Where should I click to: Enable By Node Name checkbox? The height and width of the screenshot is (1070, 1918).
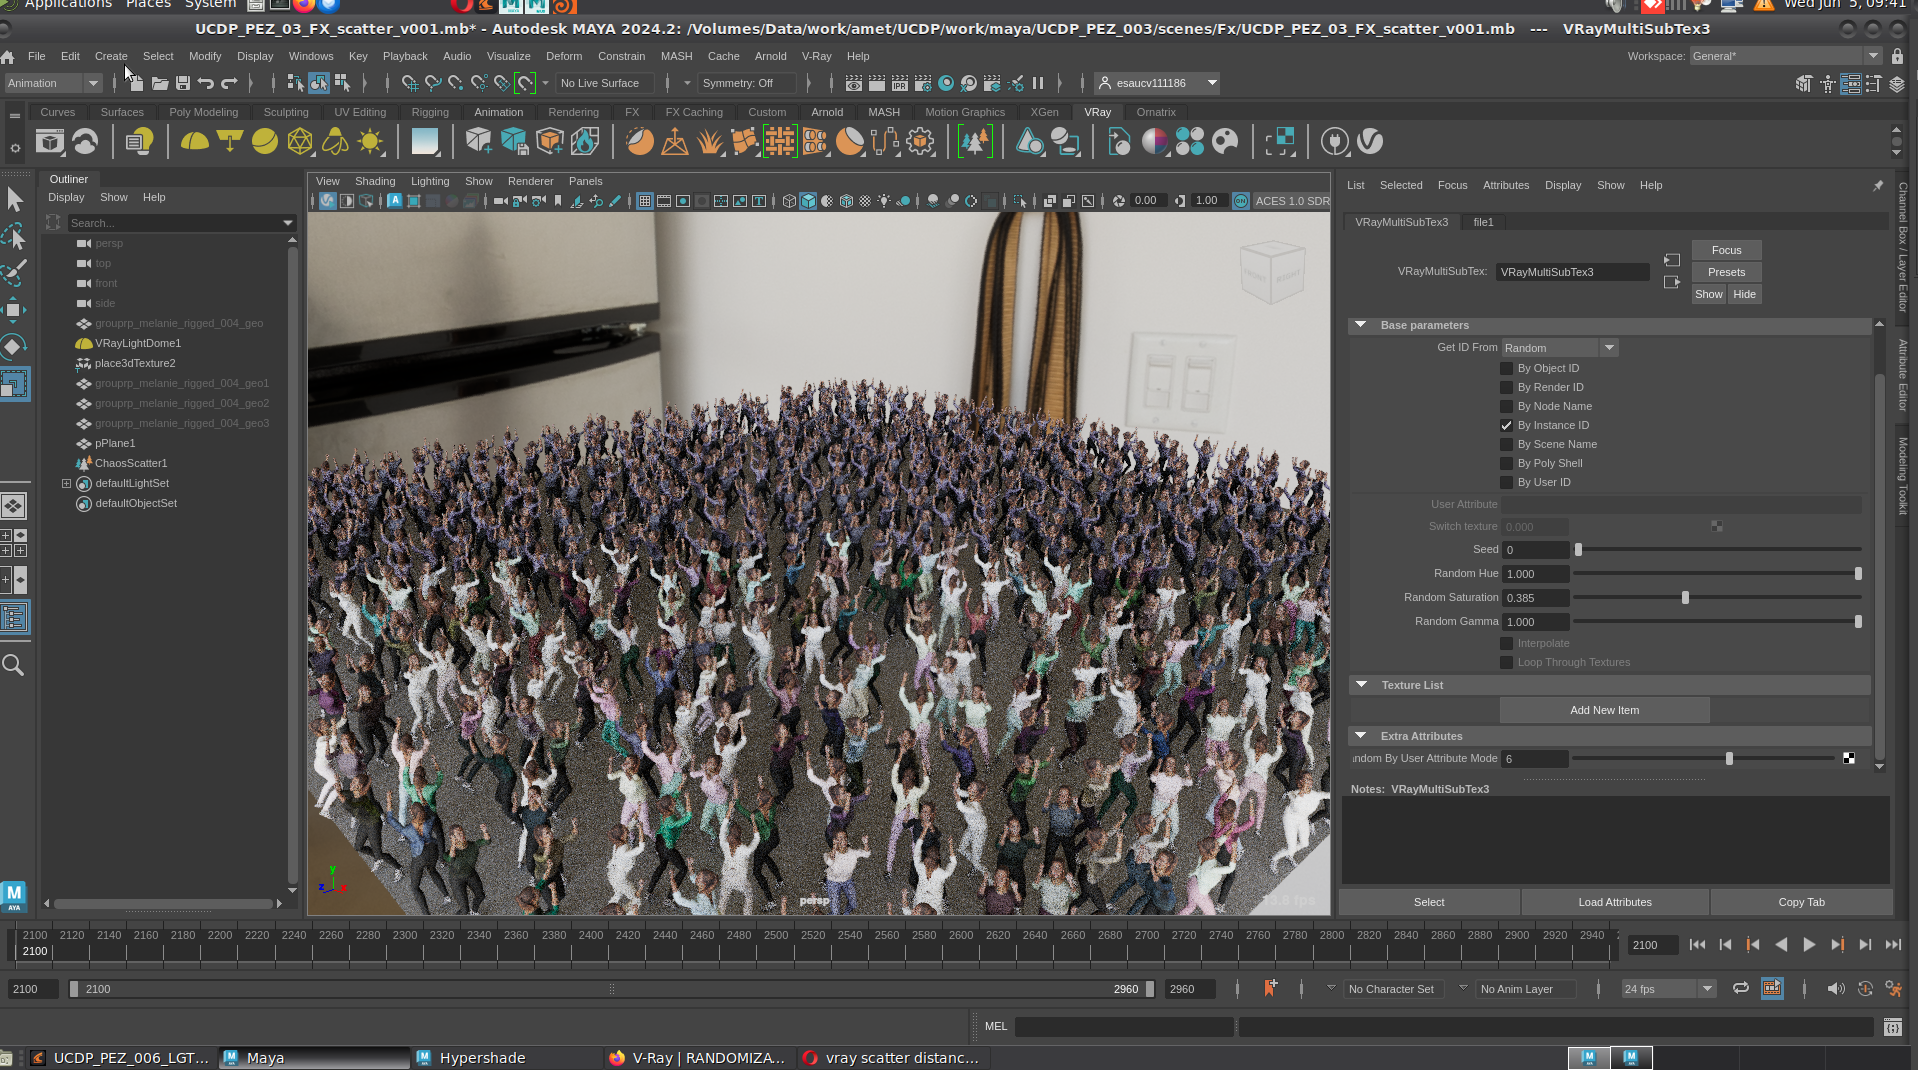coord(1506,406)
